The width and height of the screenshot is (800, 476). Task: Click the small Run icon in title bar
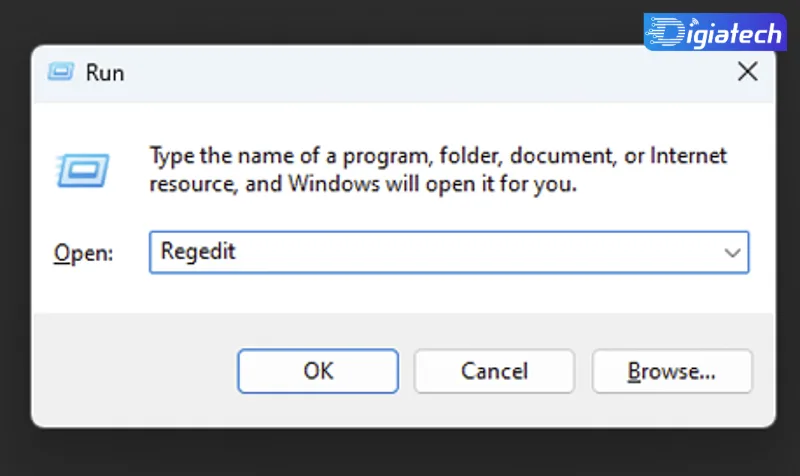pyautogui.click(x=61, y=72)
